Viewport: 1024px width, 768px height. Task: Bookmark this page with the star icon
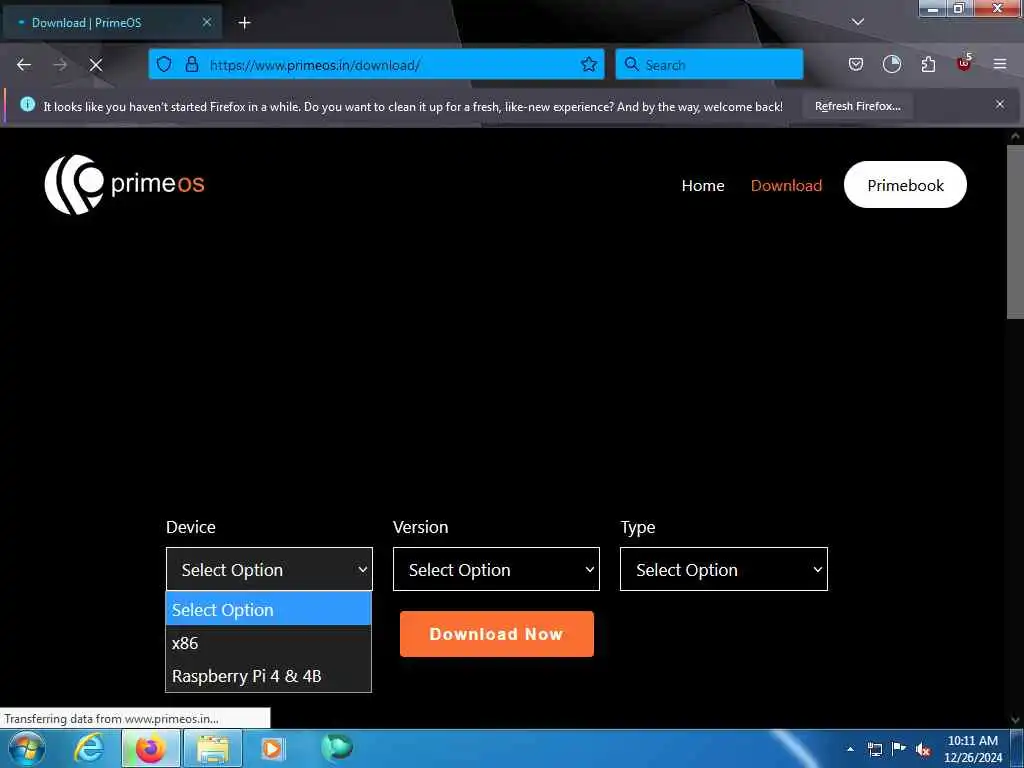(588, 64)
